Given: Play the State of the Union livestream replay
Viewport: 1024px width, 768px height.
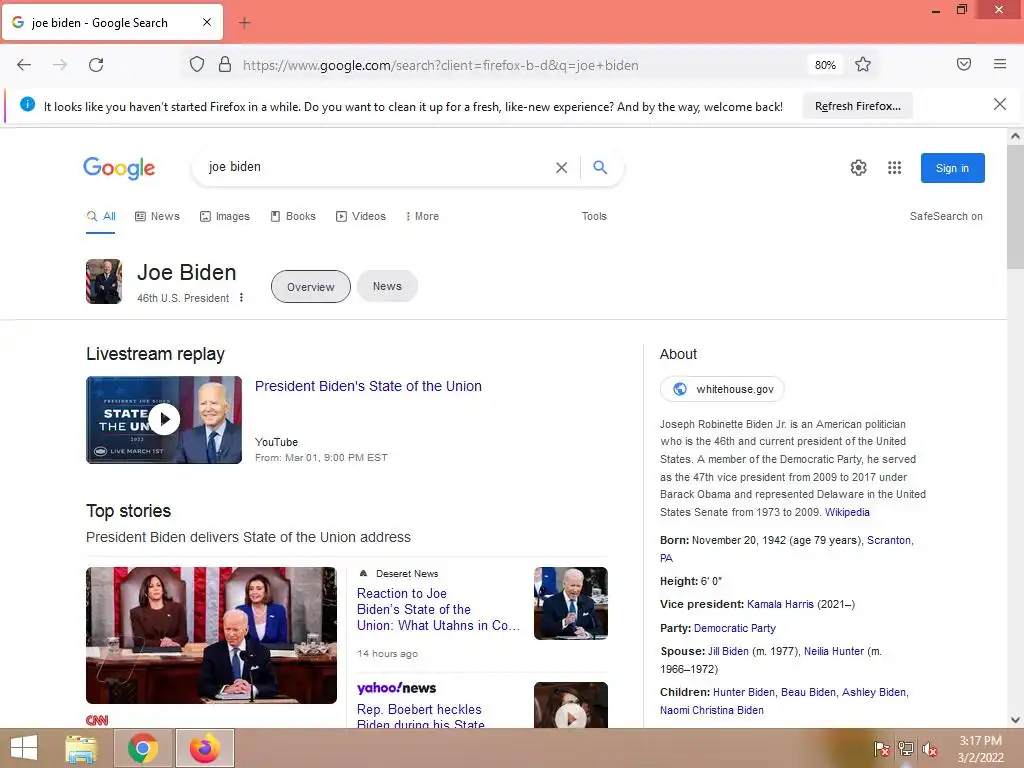Looking at the screenshot, I should point(164,419).
